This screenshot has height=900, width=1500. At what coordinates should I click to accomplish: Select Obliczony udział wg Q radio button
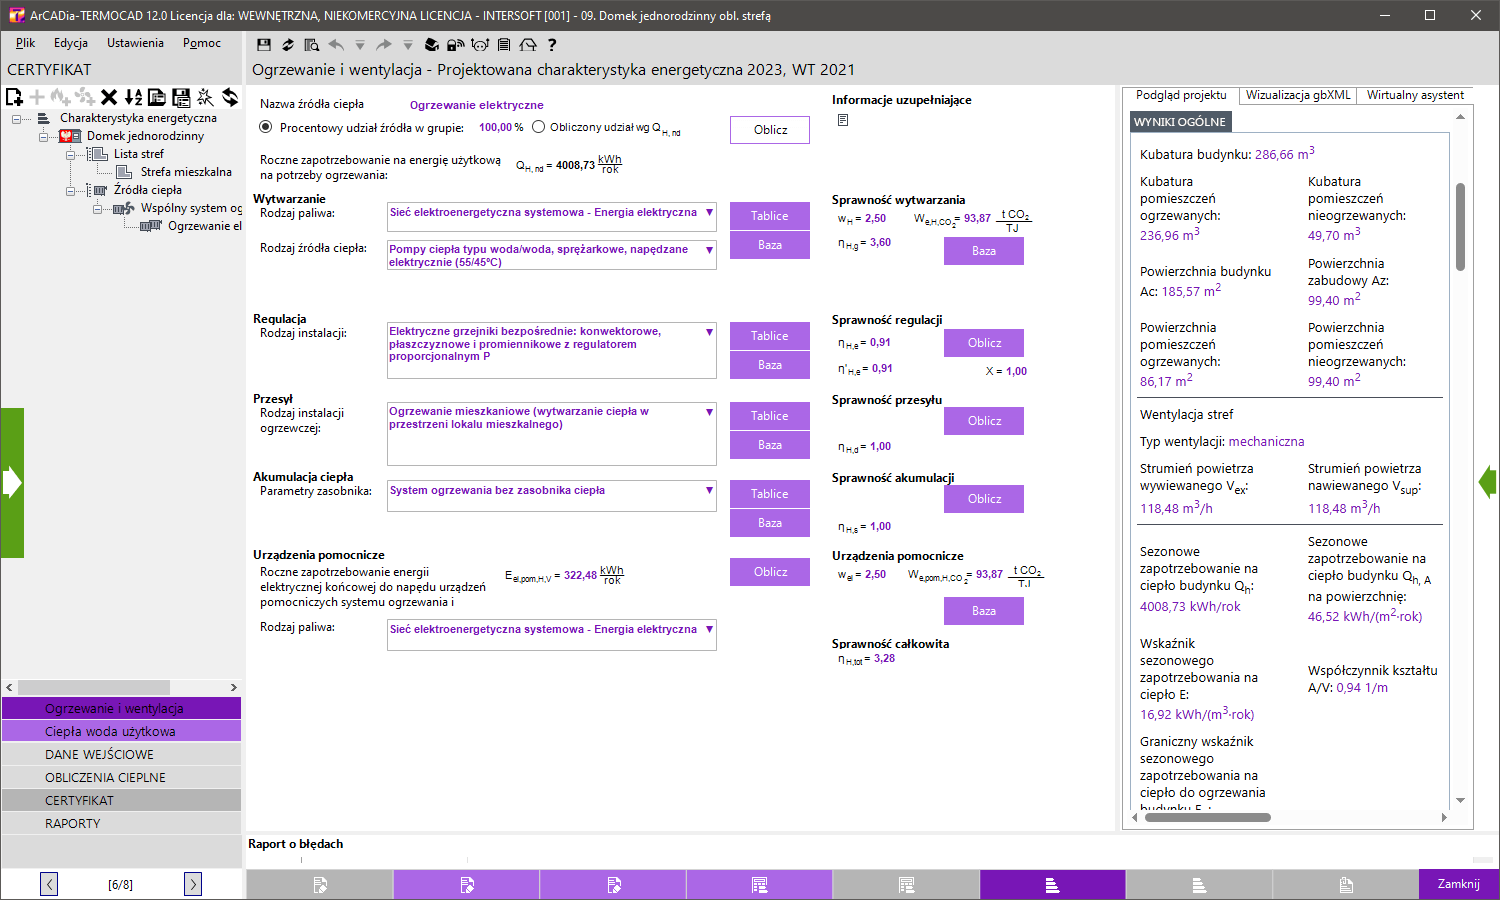[x=539, y=127]
